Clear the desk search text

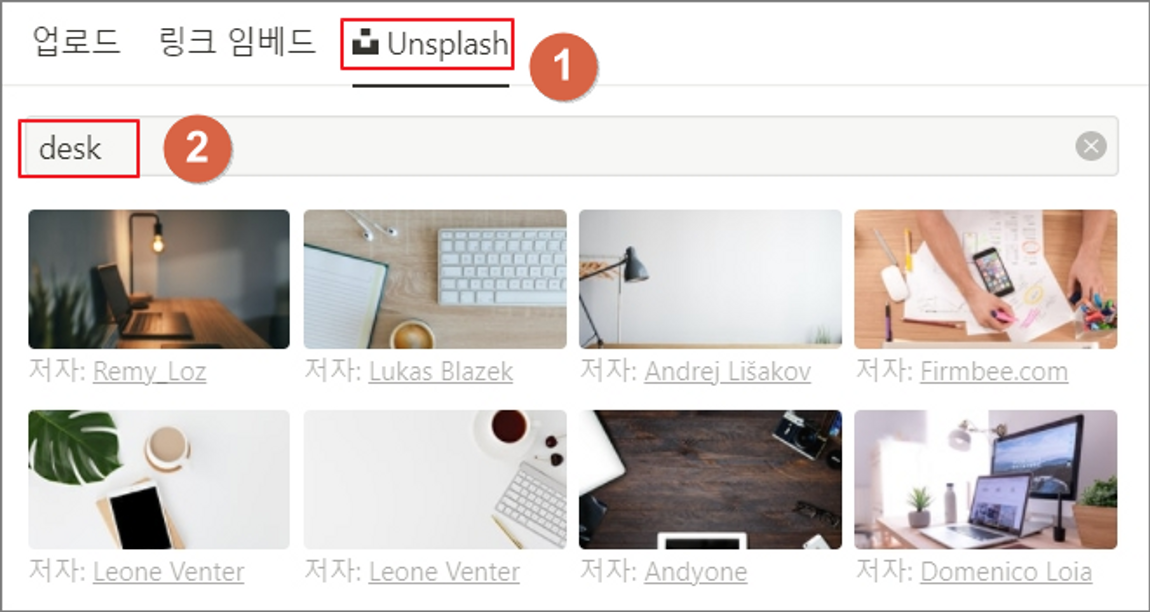1091,146
